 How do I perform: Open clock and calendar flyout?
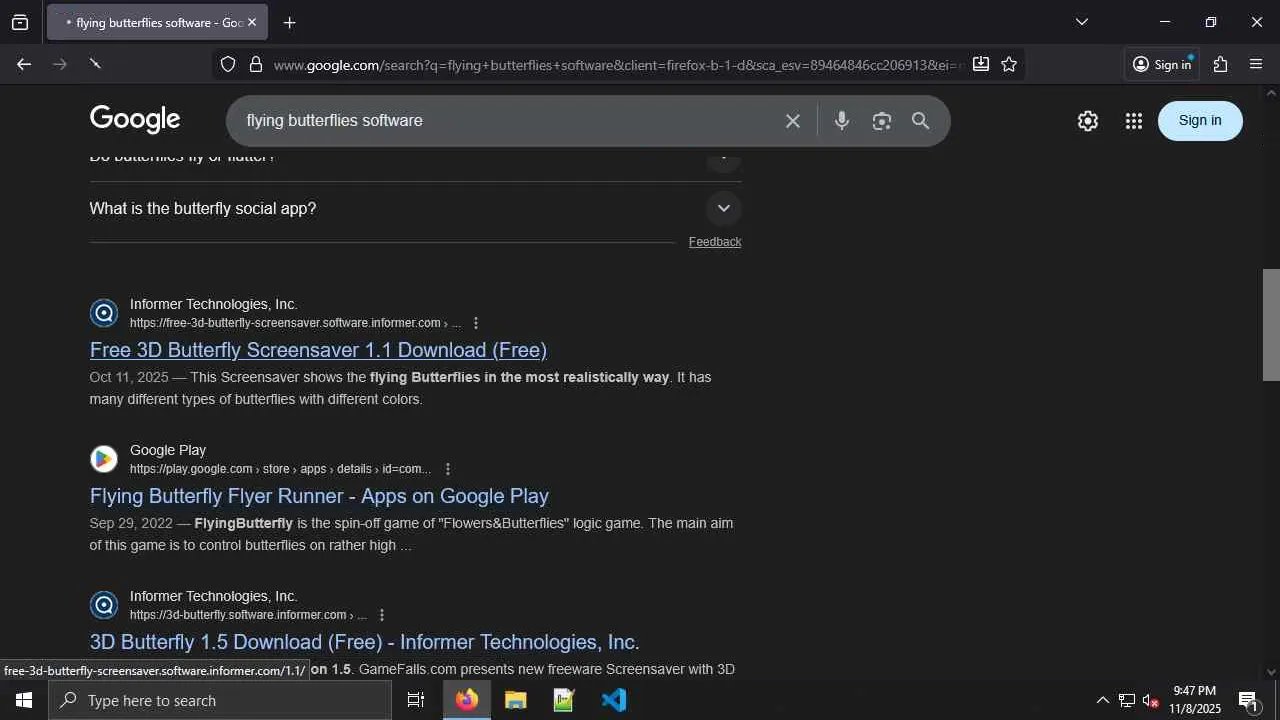coord(1195,700)
